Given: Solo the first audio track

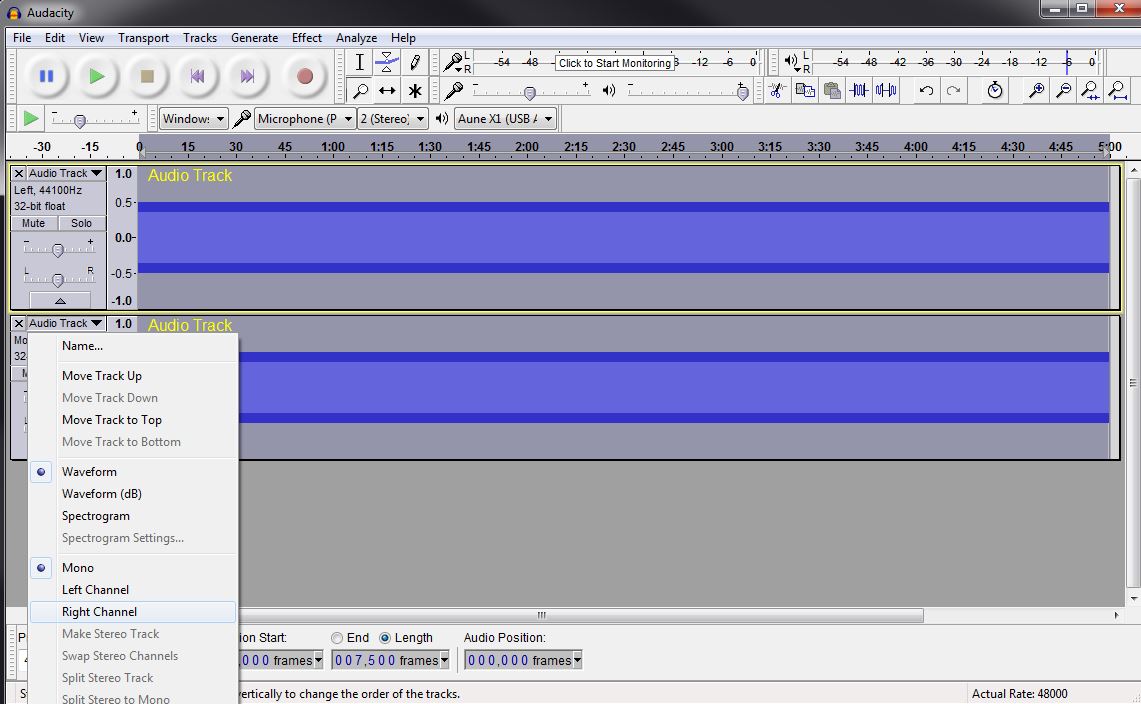Looking at the screenshot, I should tap(82, 223).
